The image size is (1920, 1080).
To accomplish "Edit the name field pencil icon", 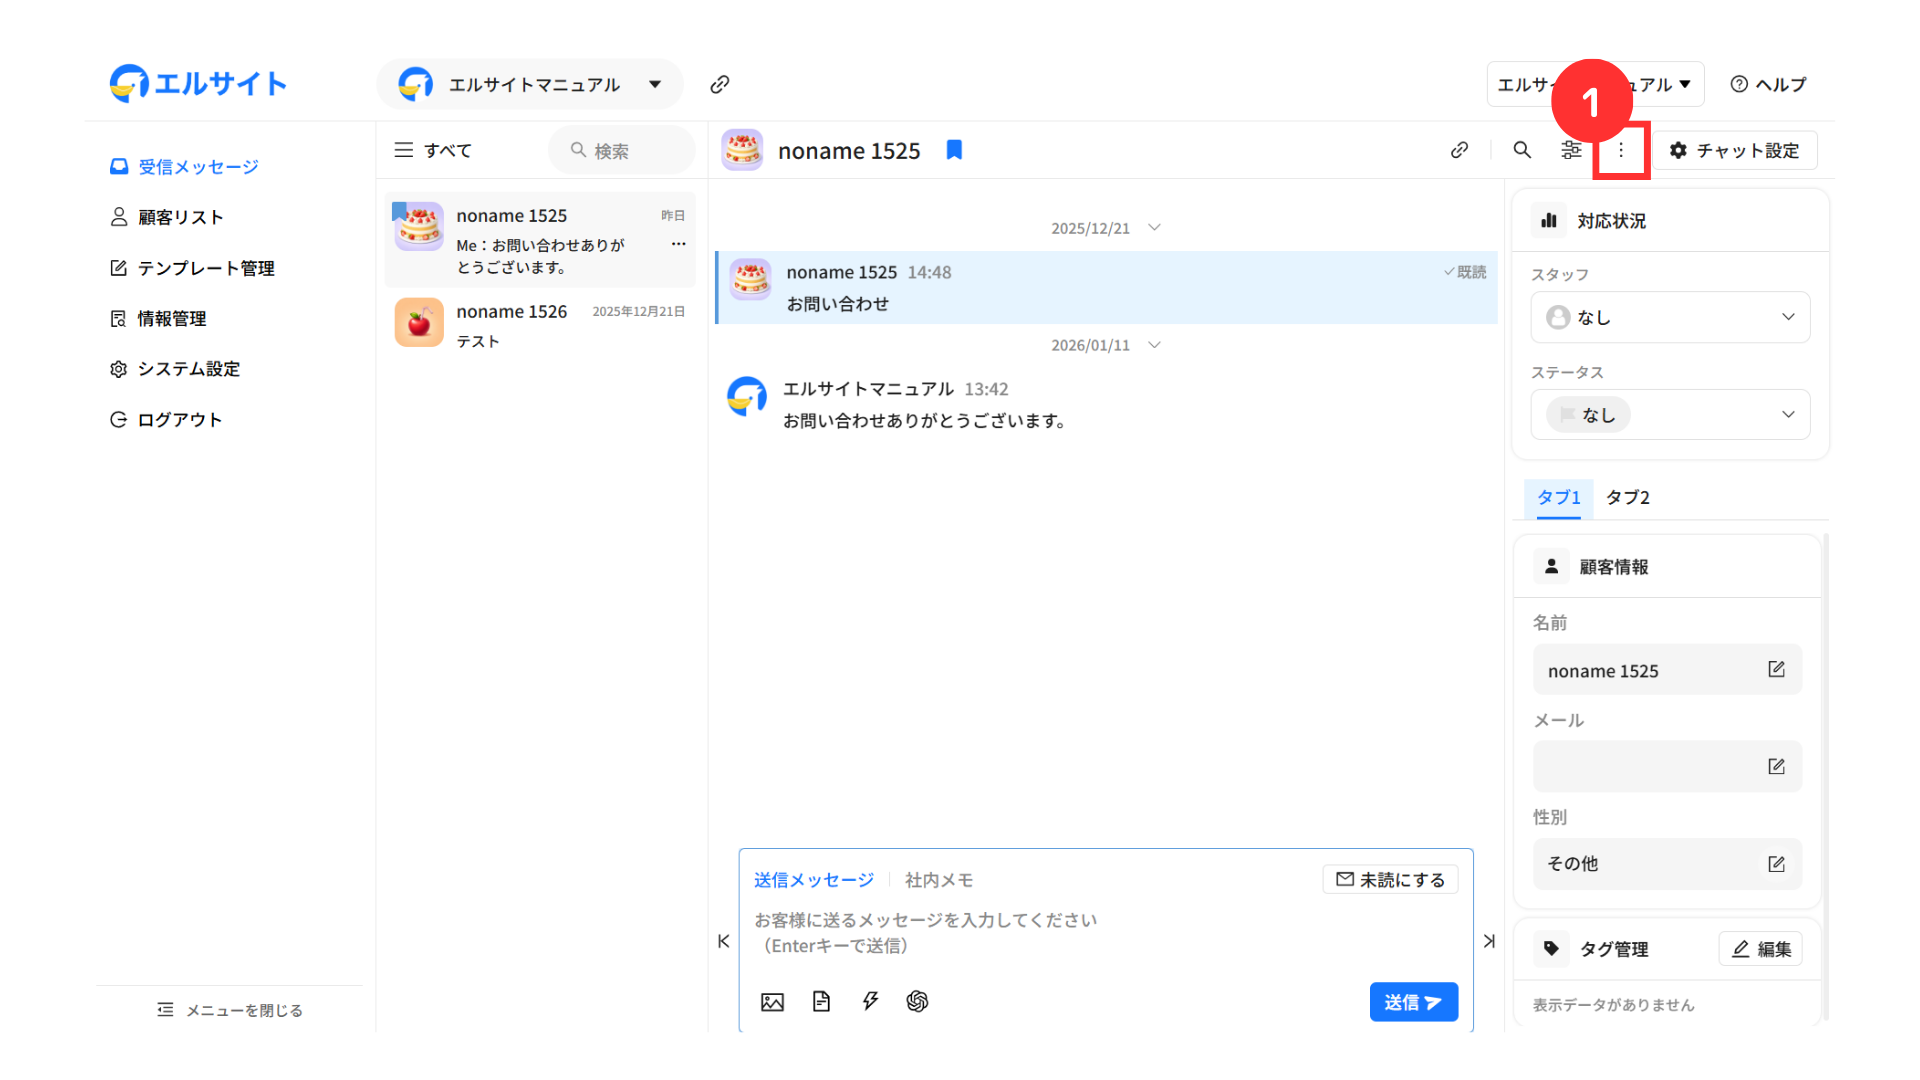I will point(1776,670).
